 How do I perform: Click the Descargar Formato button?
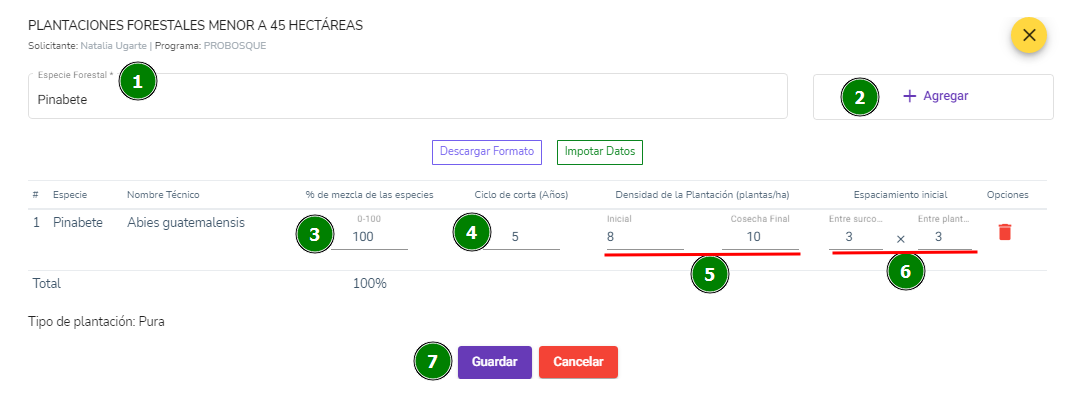487,152
